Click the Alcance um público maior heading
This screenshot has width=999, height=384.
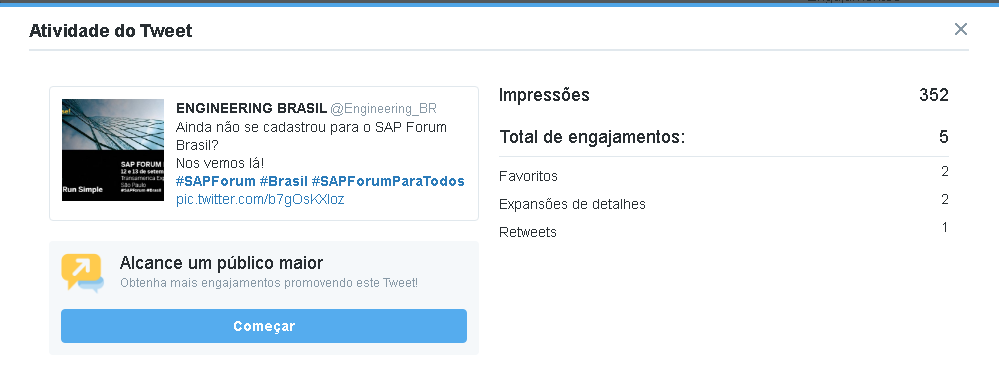[x=221, y=262]
